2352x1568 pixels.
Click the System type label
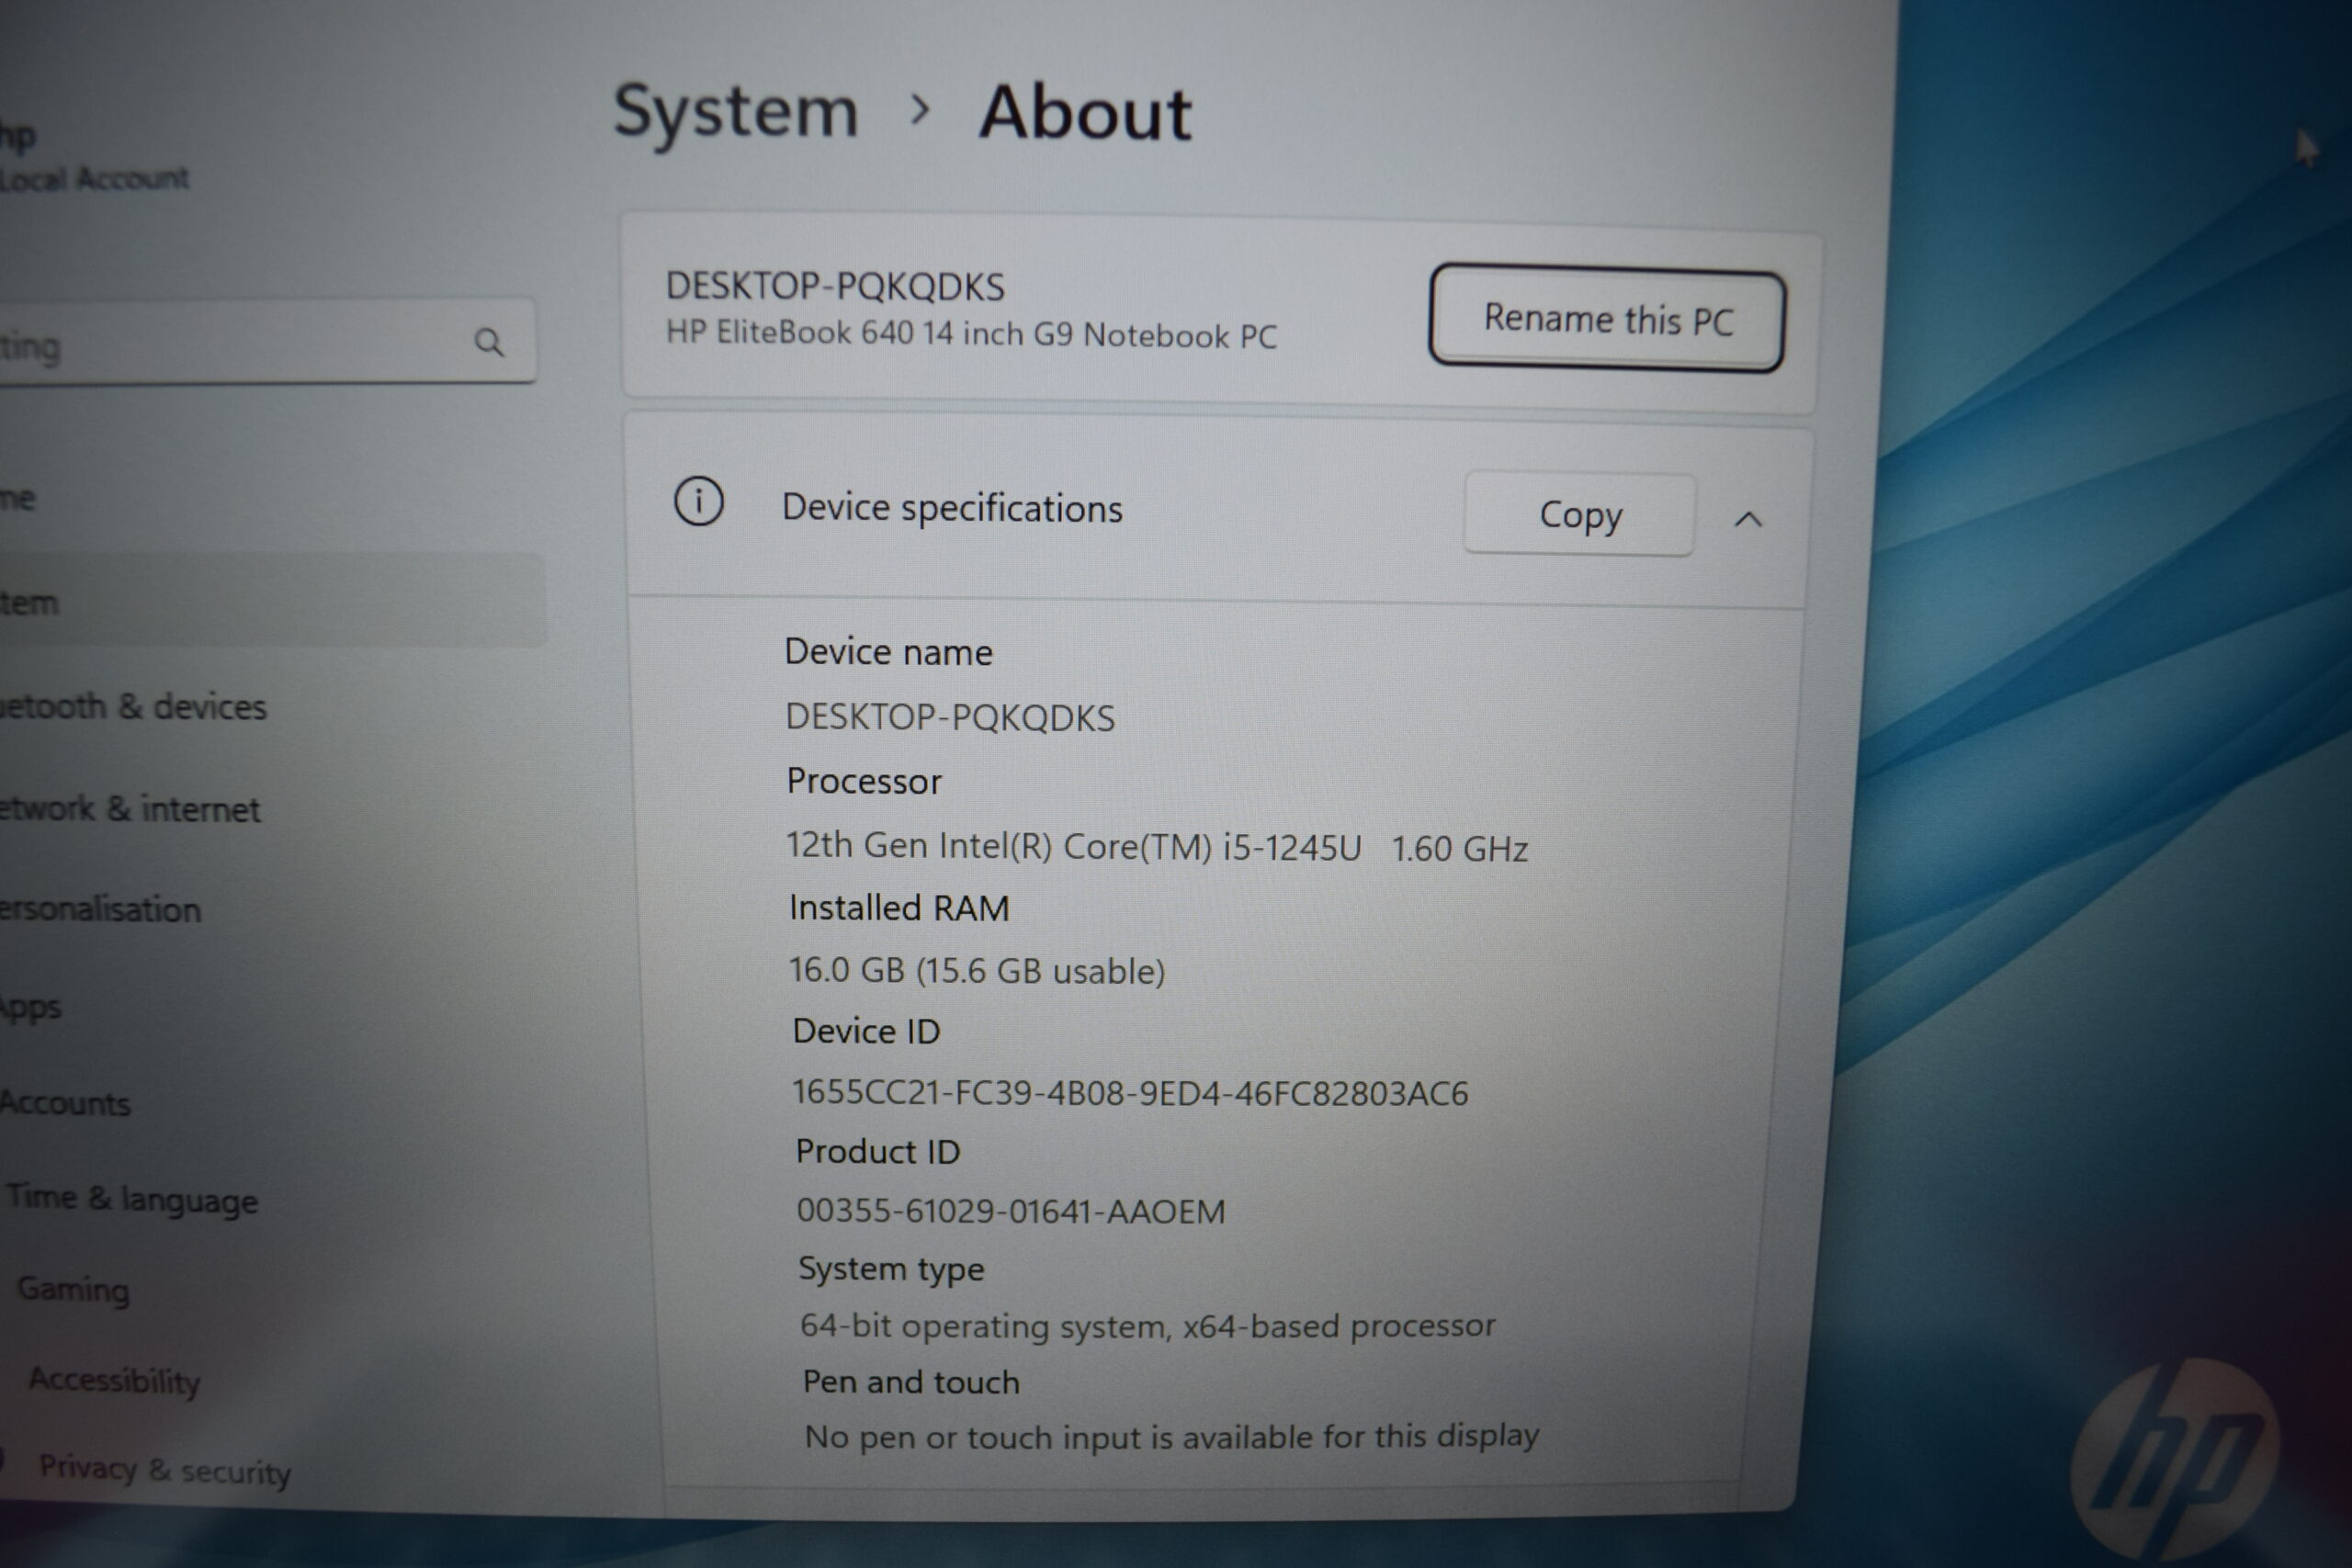(891, 1269)
